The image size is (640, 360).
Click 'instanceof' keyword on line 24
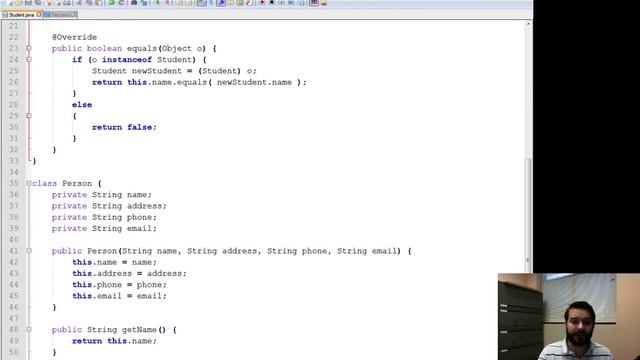click(x=127, y=60)
